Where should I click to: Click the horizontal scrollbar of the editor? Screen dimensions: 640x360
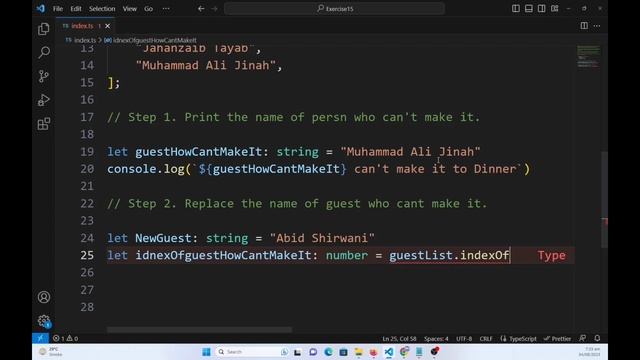tap(199, 329)
